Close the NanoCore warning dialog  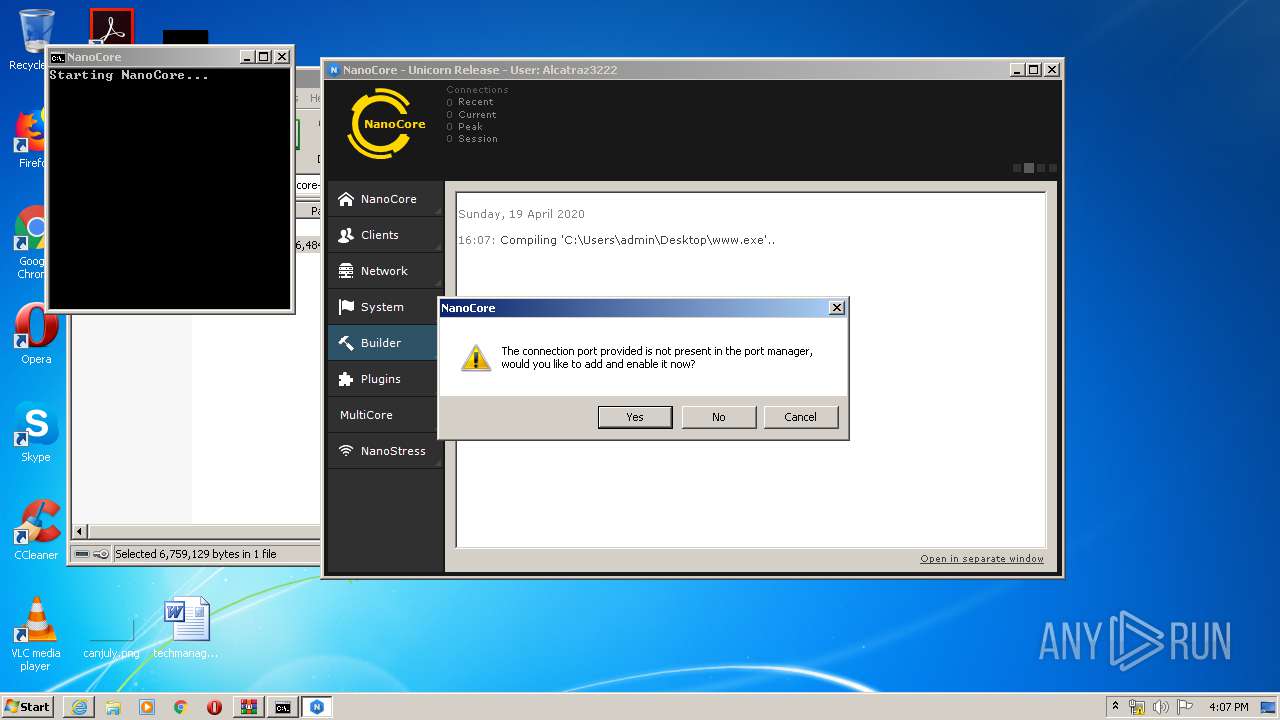coord(837,308)
